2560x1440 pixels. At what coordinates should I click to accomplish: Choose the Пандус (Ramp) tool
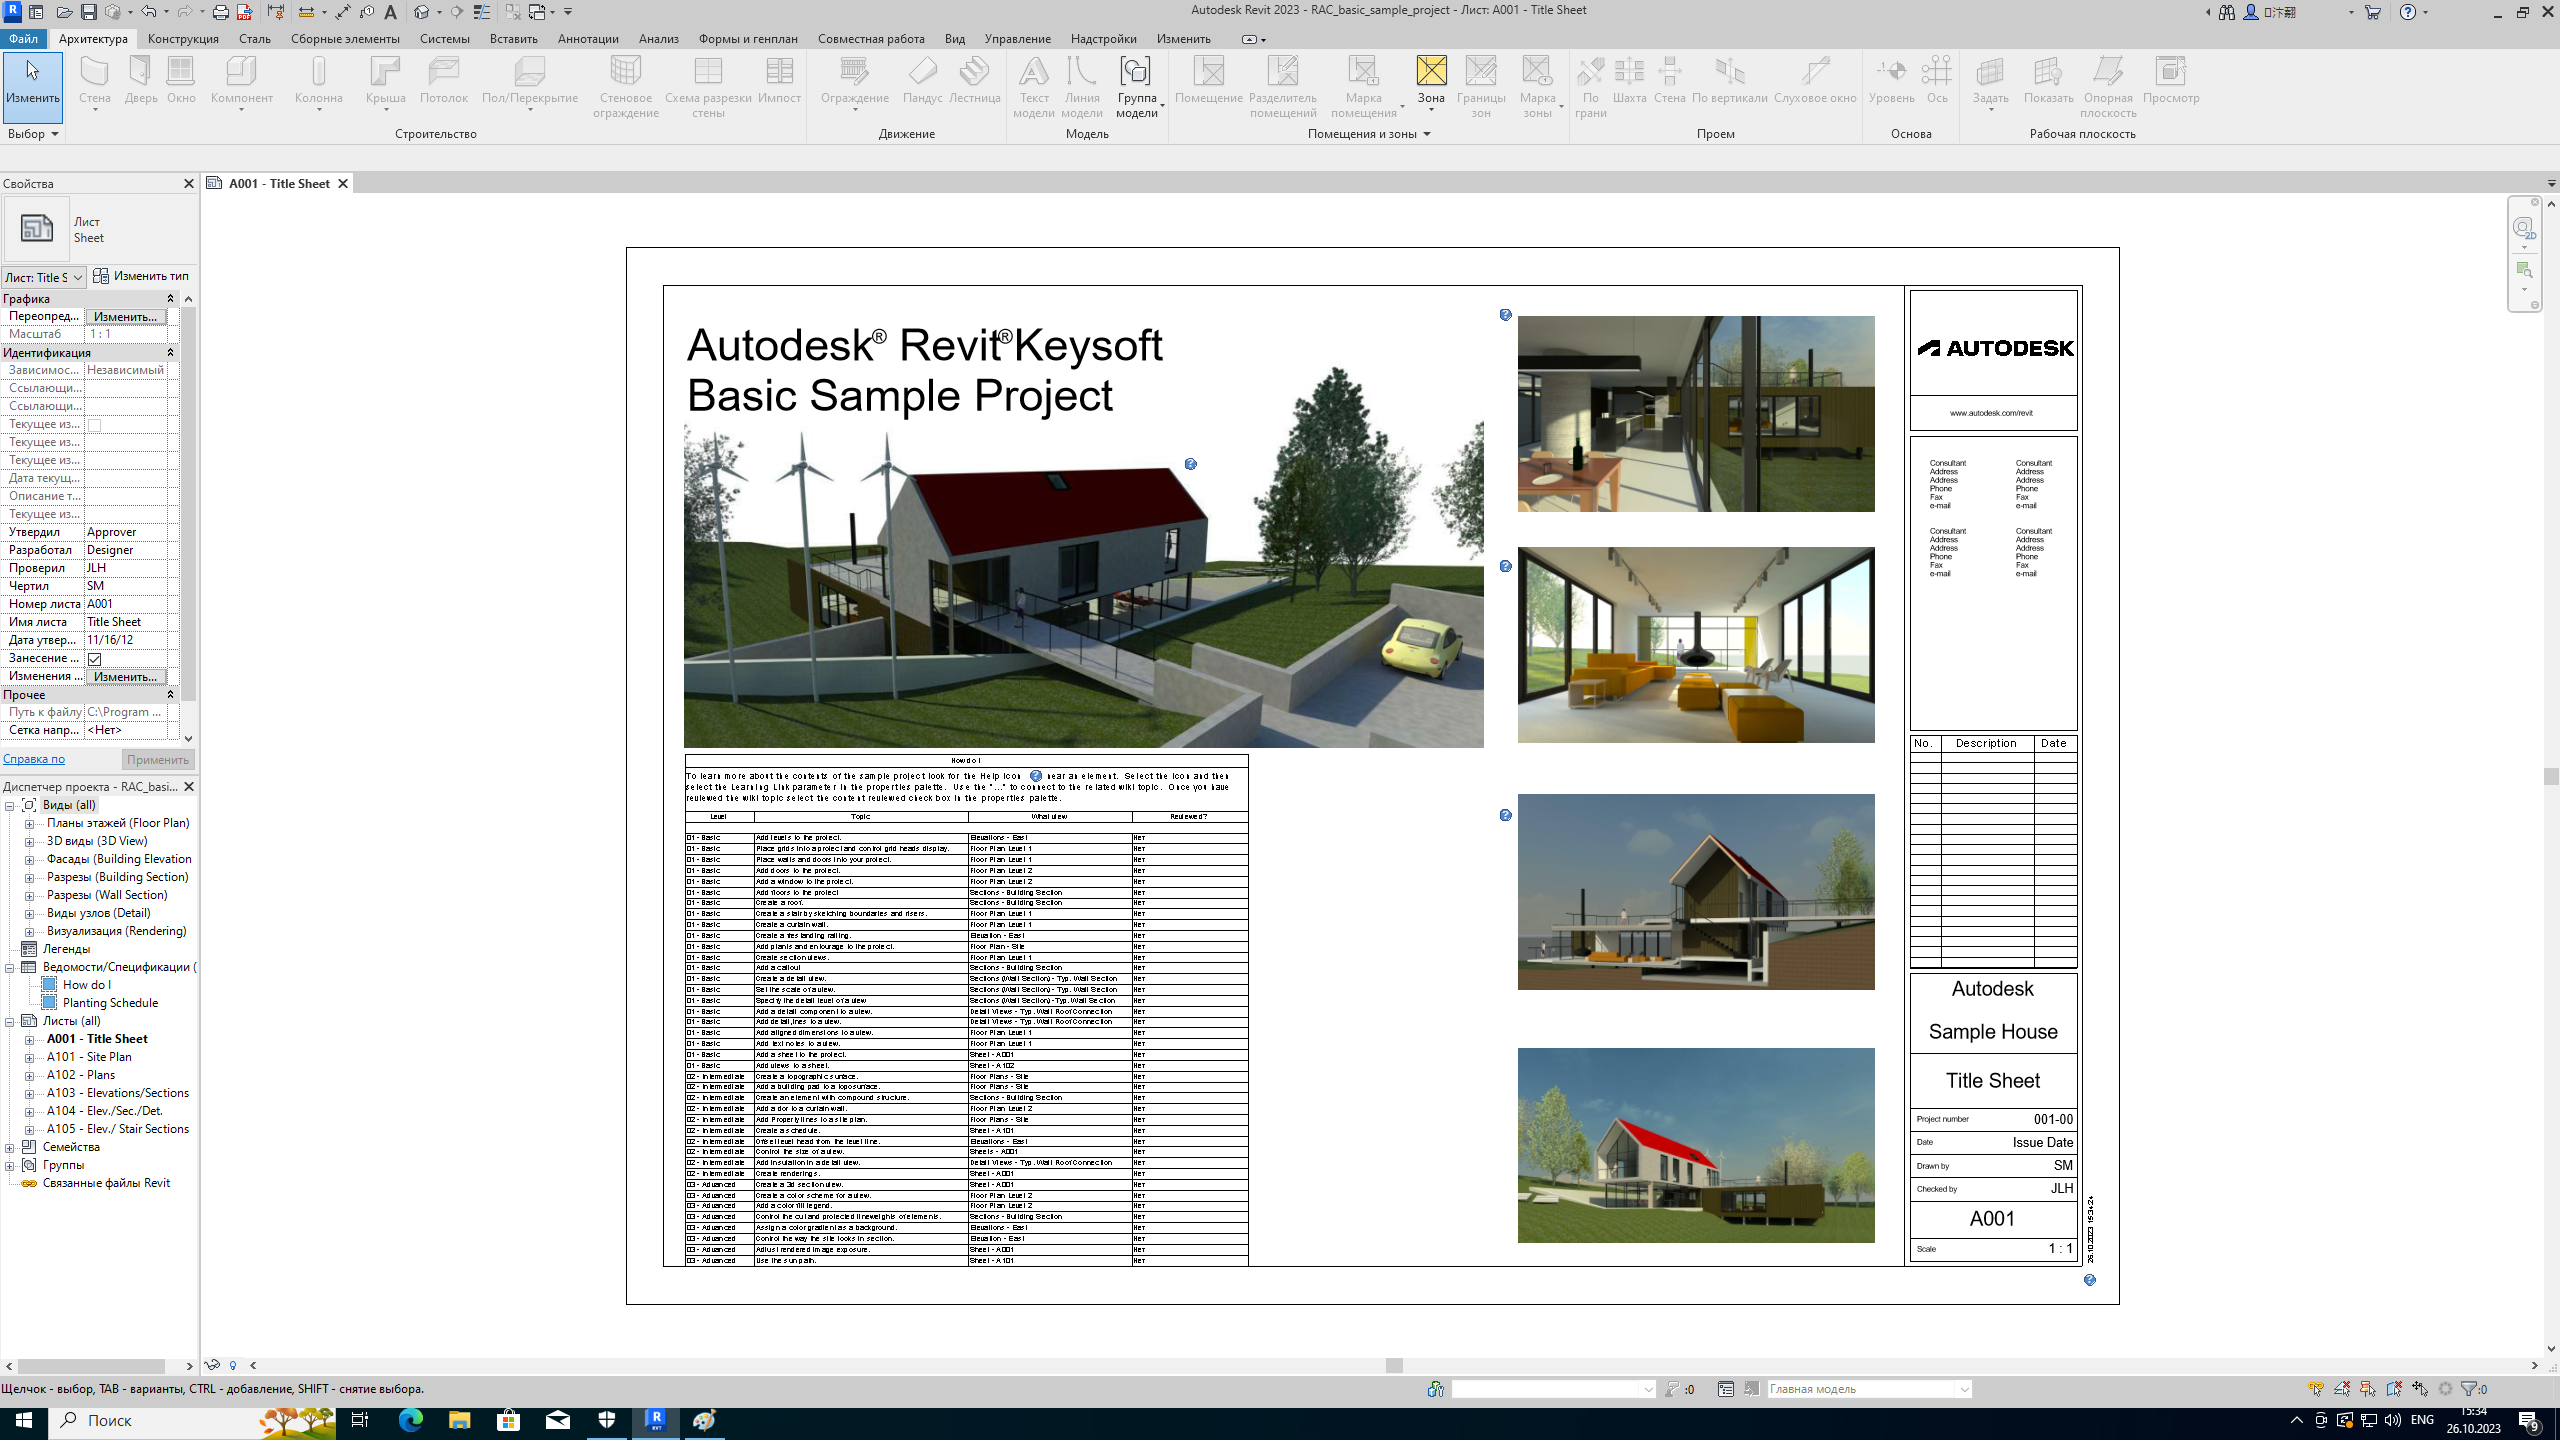click(x=922, y=80)
